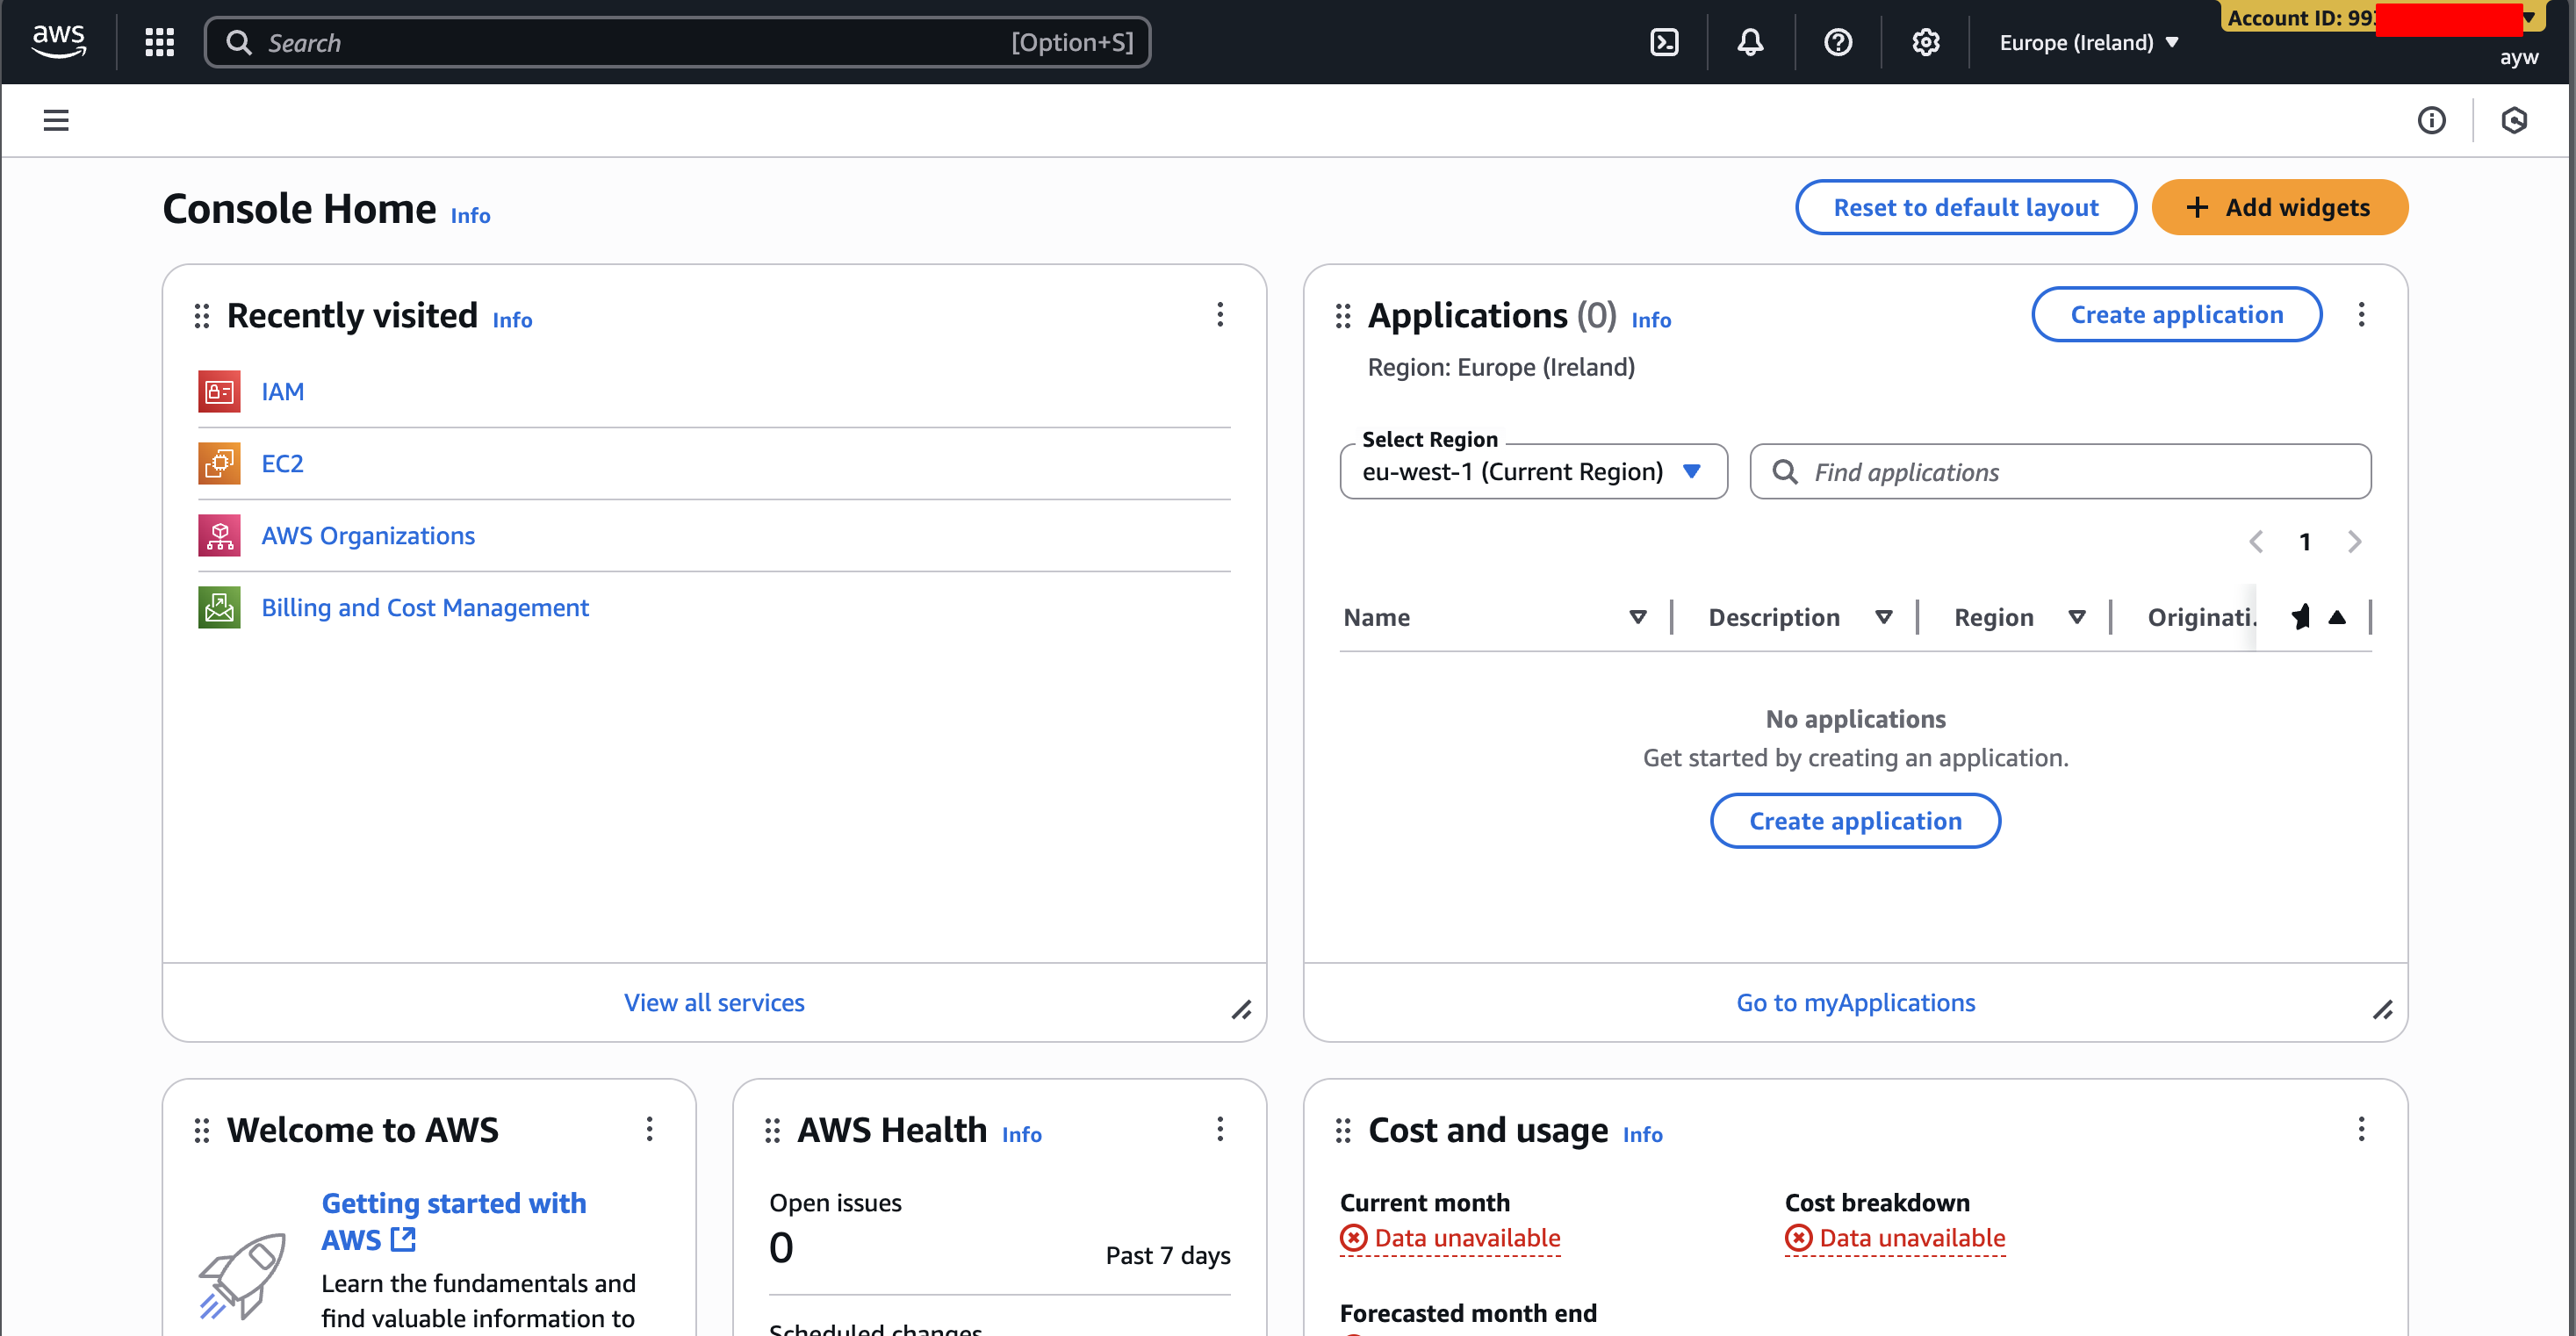Open the hamburger navigation menu
2576x1336 pixels.
click(55, 120)
